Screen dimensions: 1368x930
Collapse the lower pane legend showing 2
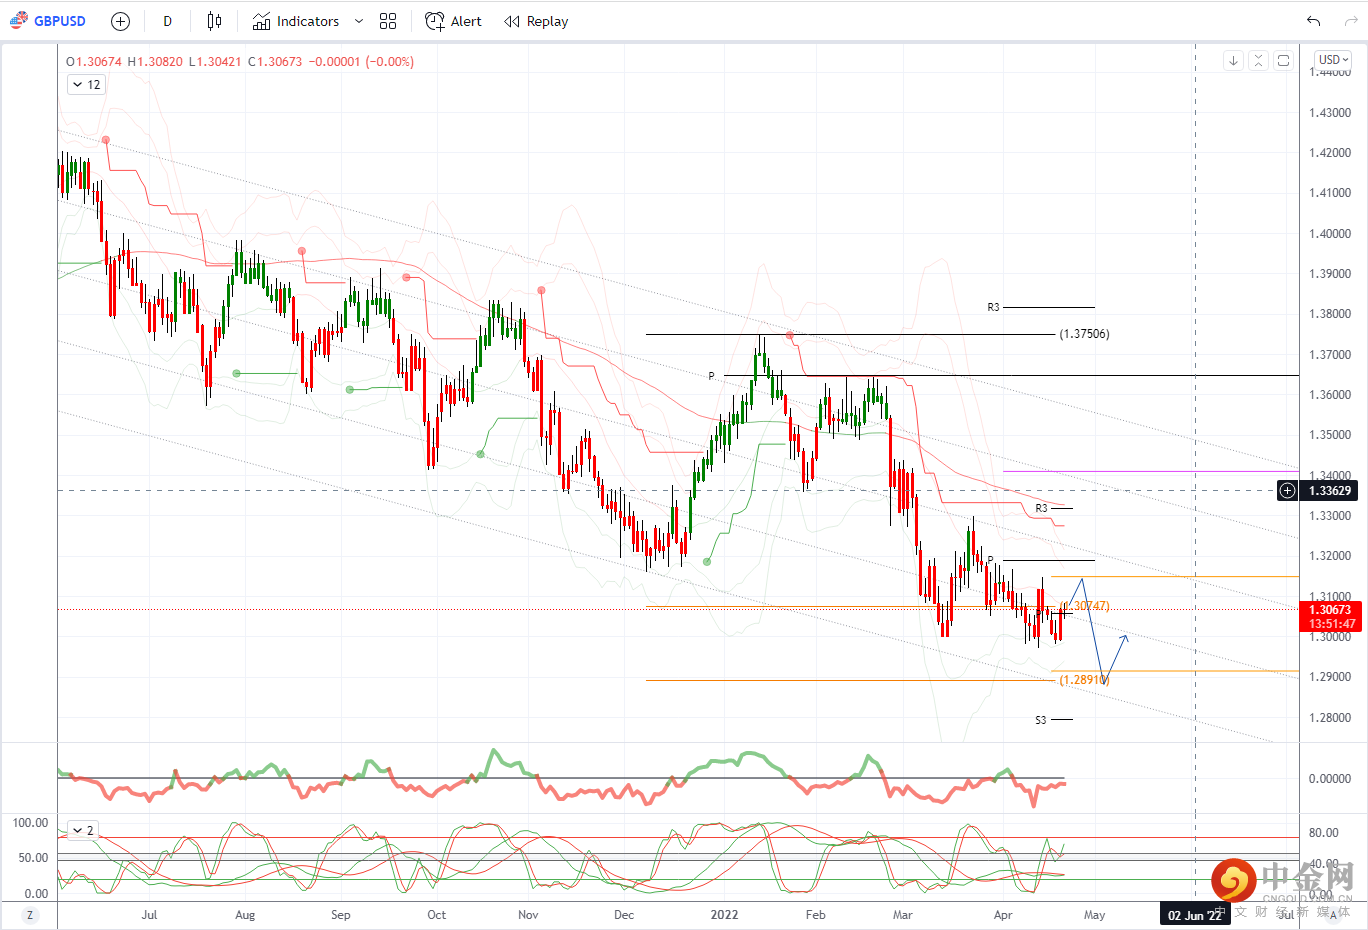tap(82, 830)
